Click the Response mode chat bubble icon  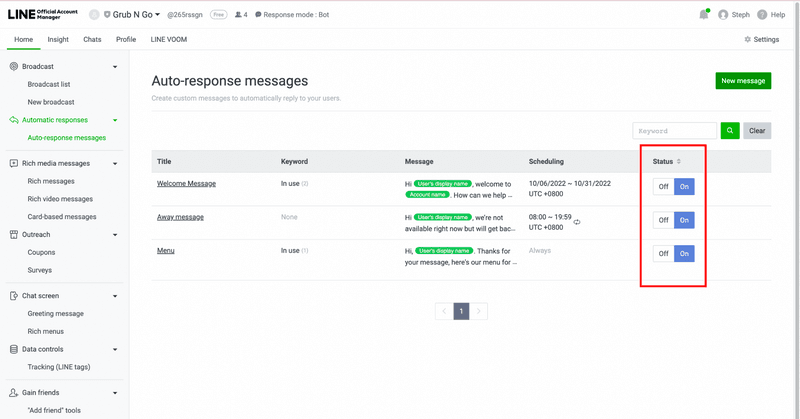point(258,15)
